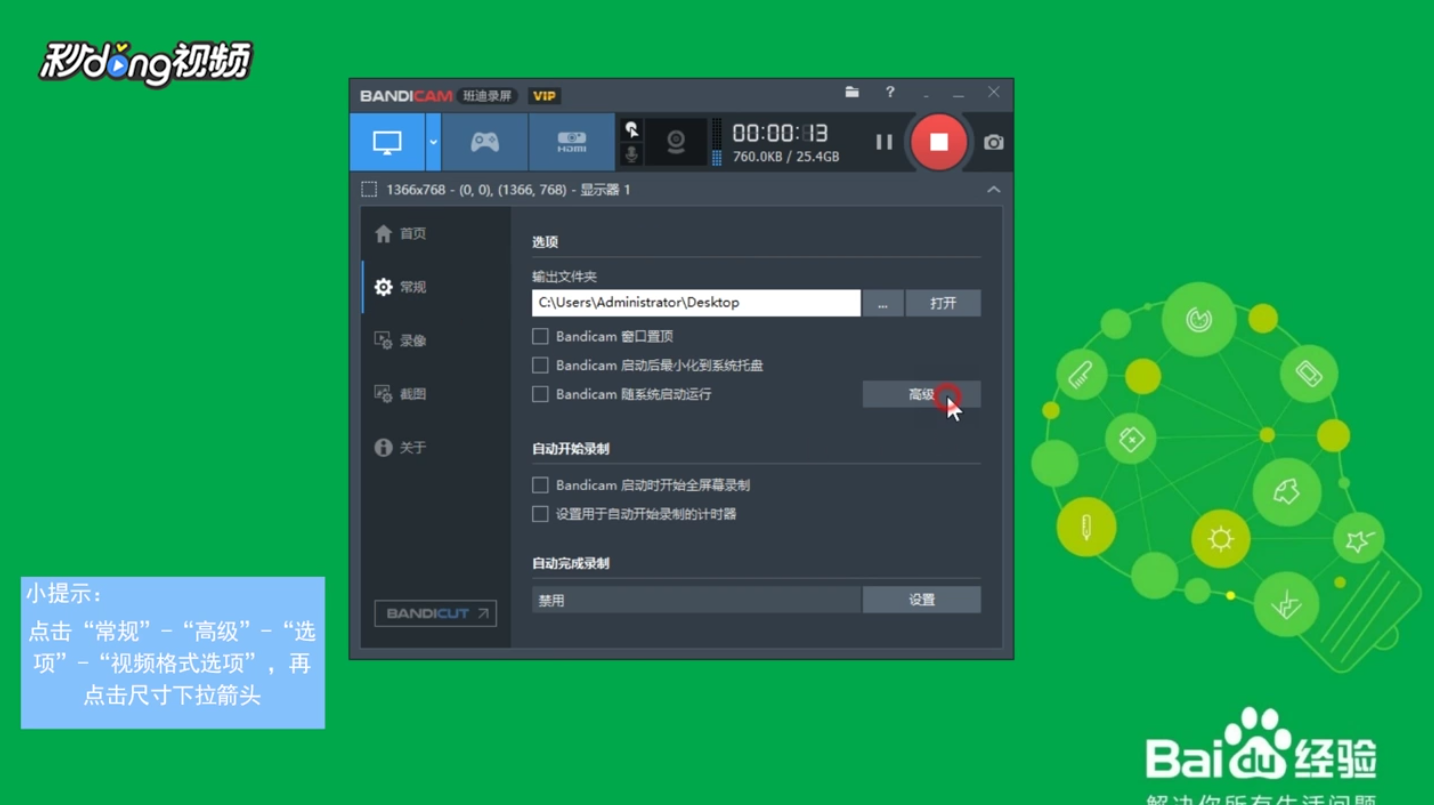This screenshot has width=1434, height=805.
Task: Click 高级 advanced button
Action: 921,394
